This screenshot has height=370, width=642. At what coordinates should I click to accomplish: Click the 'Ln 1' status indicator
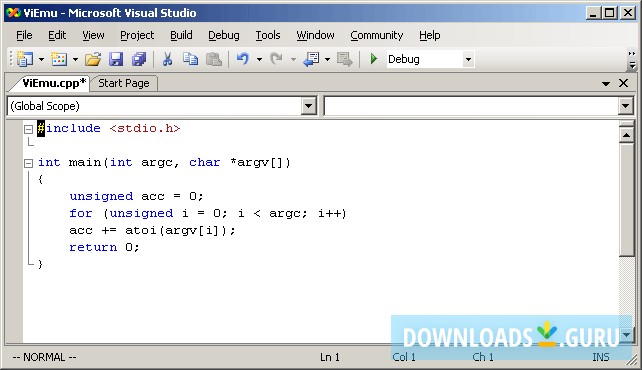tap(330, 357)
